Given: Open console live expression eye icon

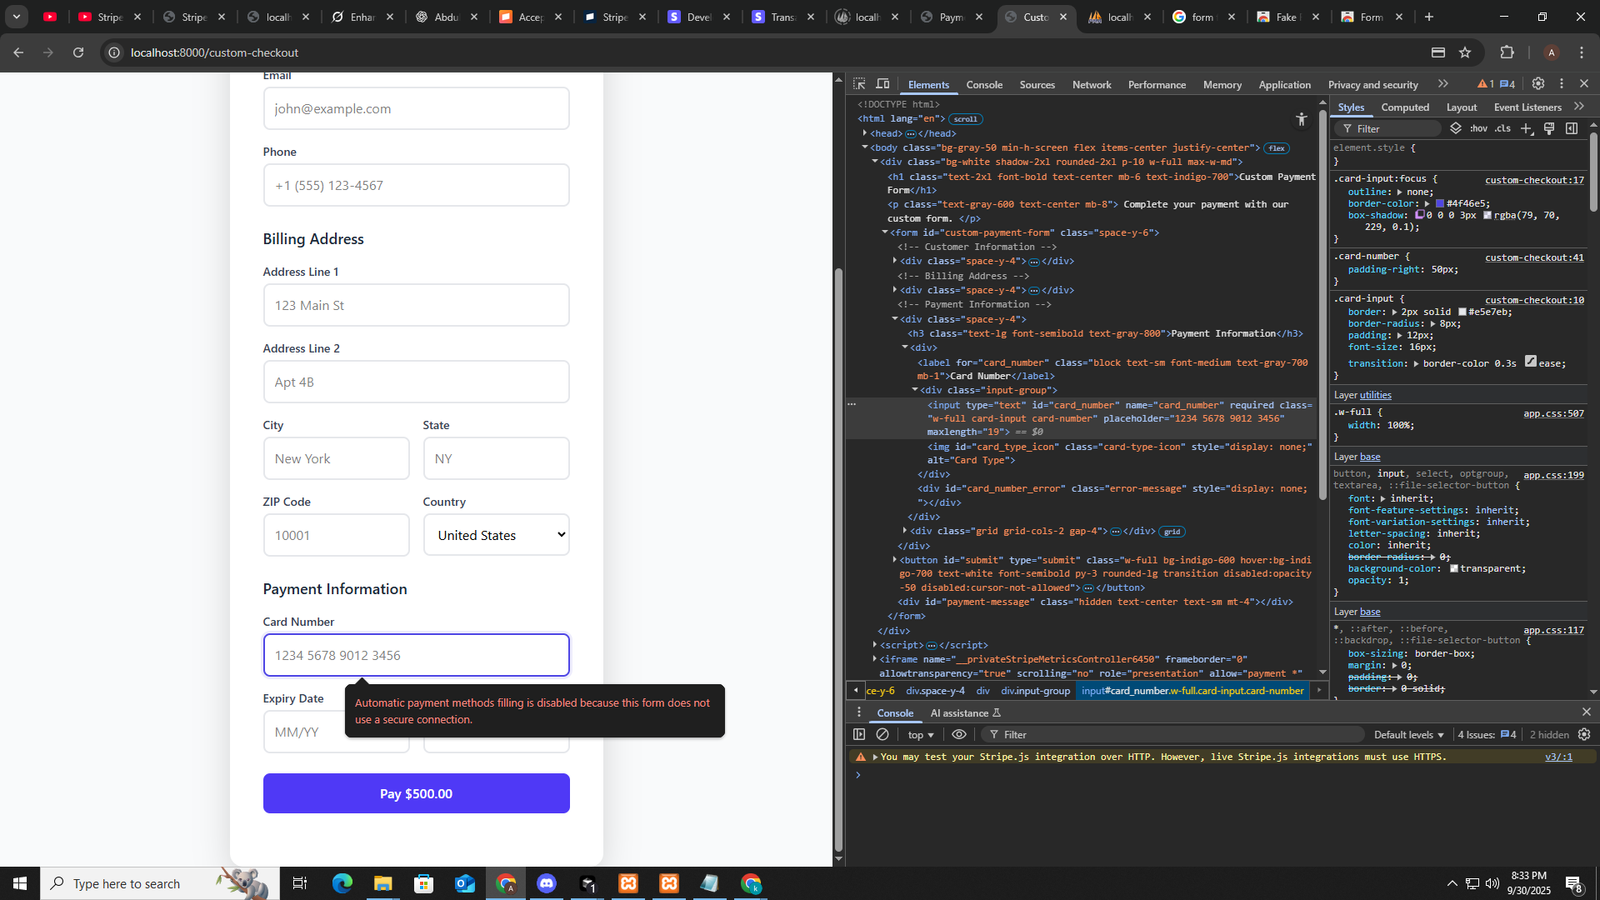Looking at the screenshot, I should point(959,734).
